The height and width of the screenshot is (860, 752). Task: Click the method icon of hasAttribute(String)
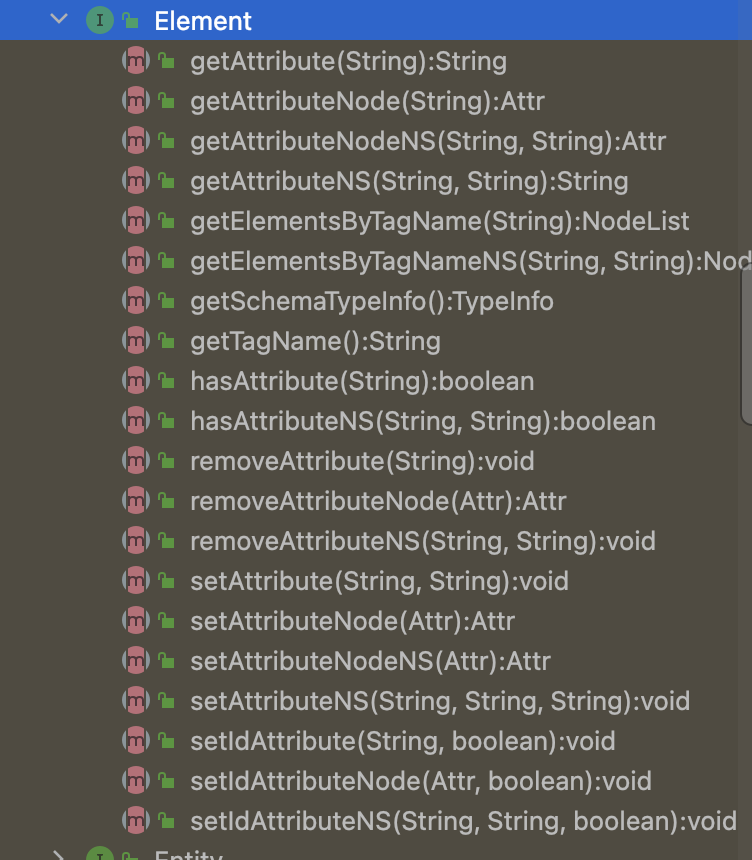coord(136,381)
